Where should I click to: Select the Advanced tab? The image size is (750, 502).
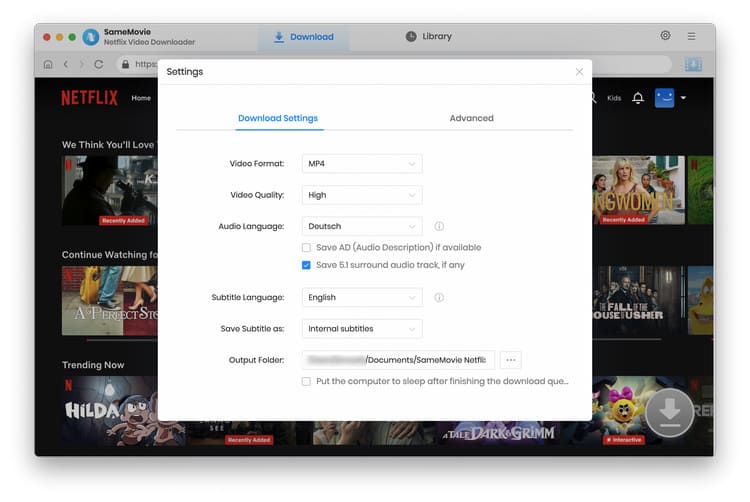click(471, 118)
